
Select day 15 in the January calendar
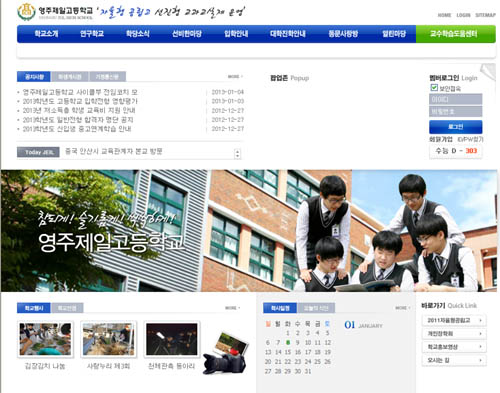click(288, 352)
